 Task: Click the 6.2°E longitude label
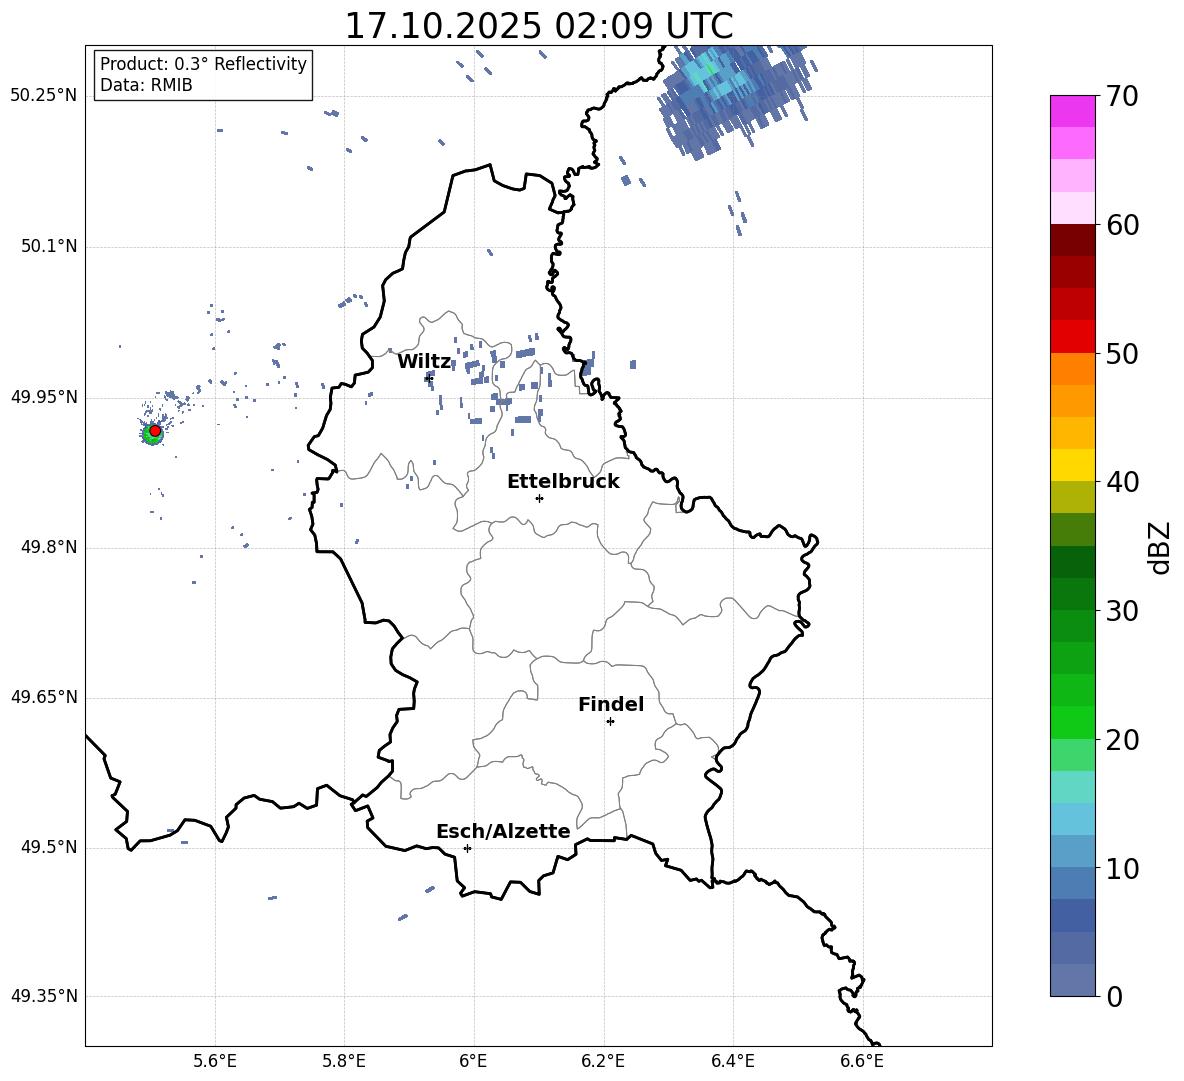tap(603, 1062)
